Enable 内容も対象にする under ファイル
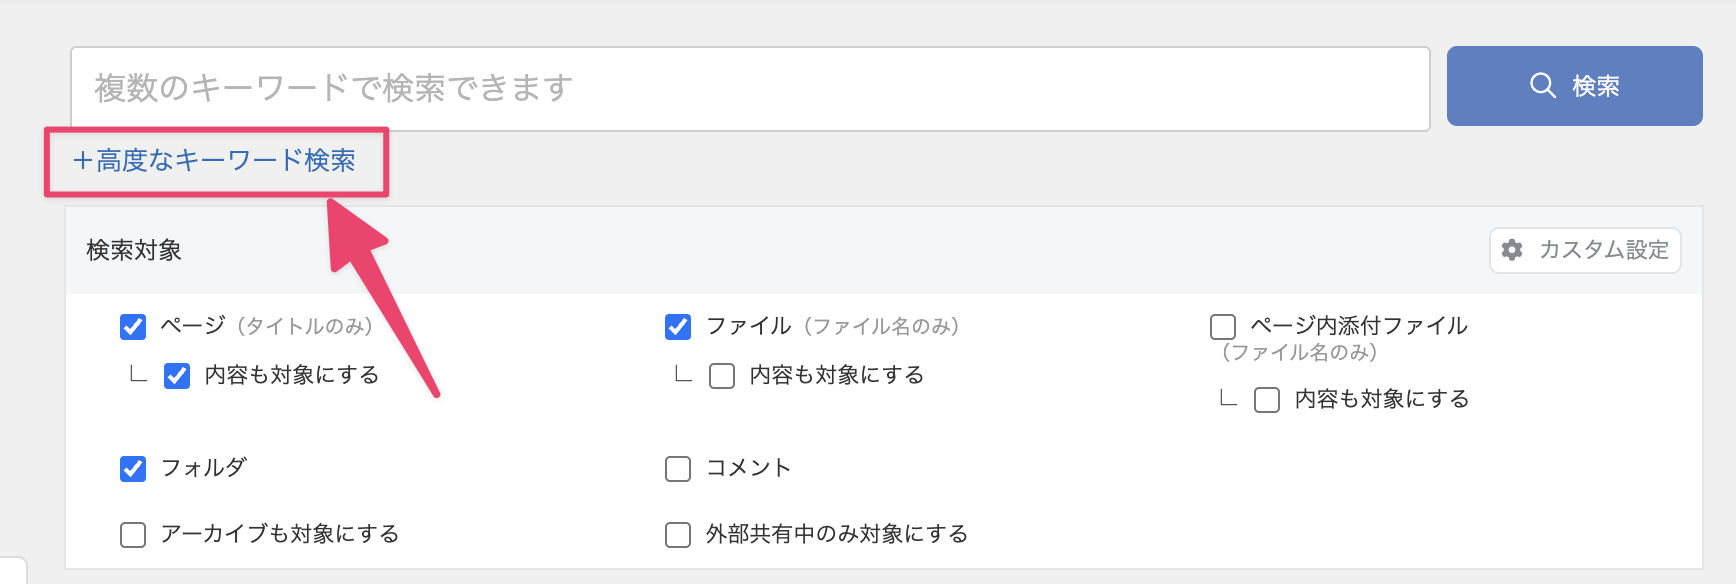The height and width of the screenshot is (584, 1736). tap(722, 376)
